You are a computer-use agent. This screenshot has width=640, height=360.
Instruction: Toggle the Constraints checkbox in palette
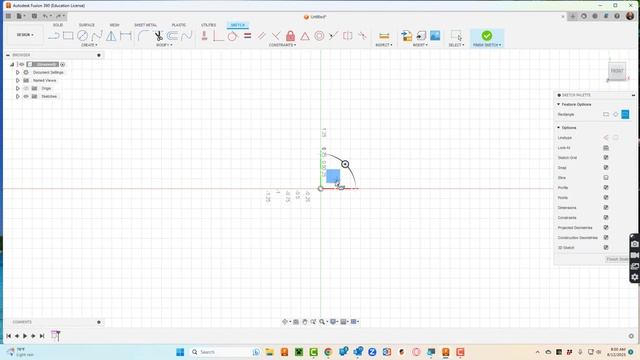point(606,218)
